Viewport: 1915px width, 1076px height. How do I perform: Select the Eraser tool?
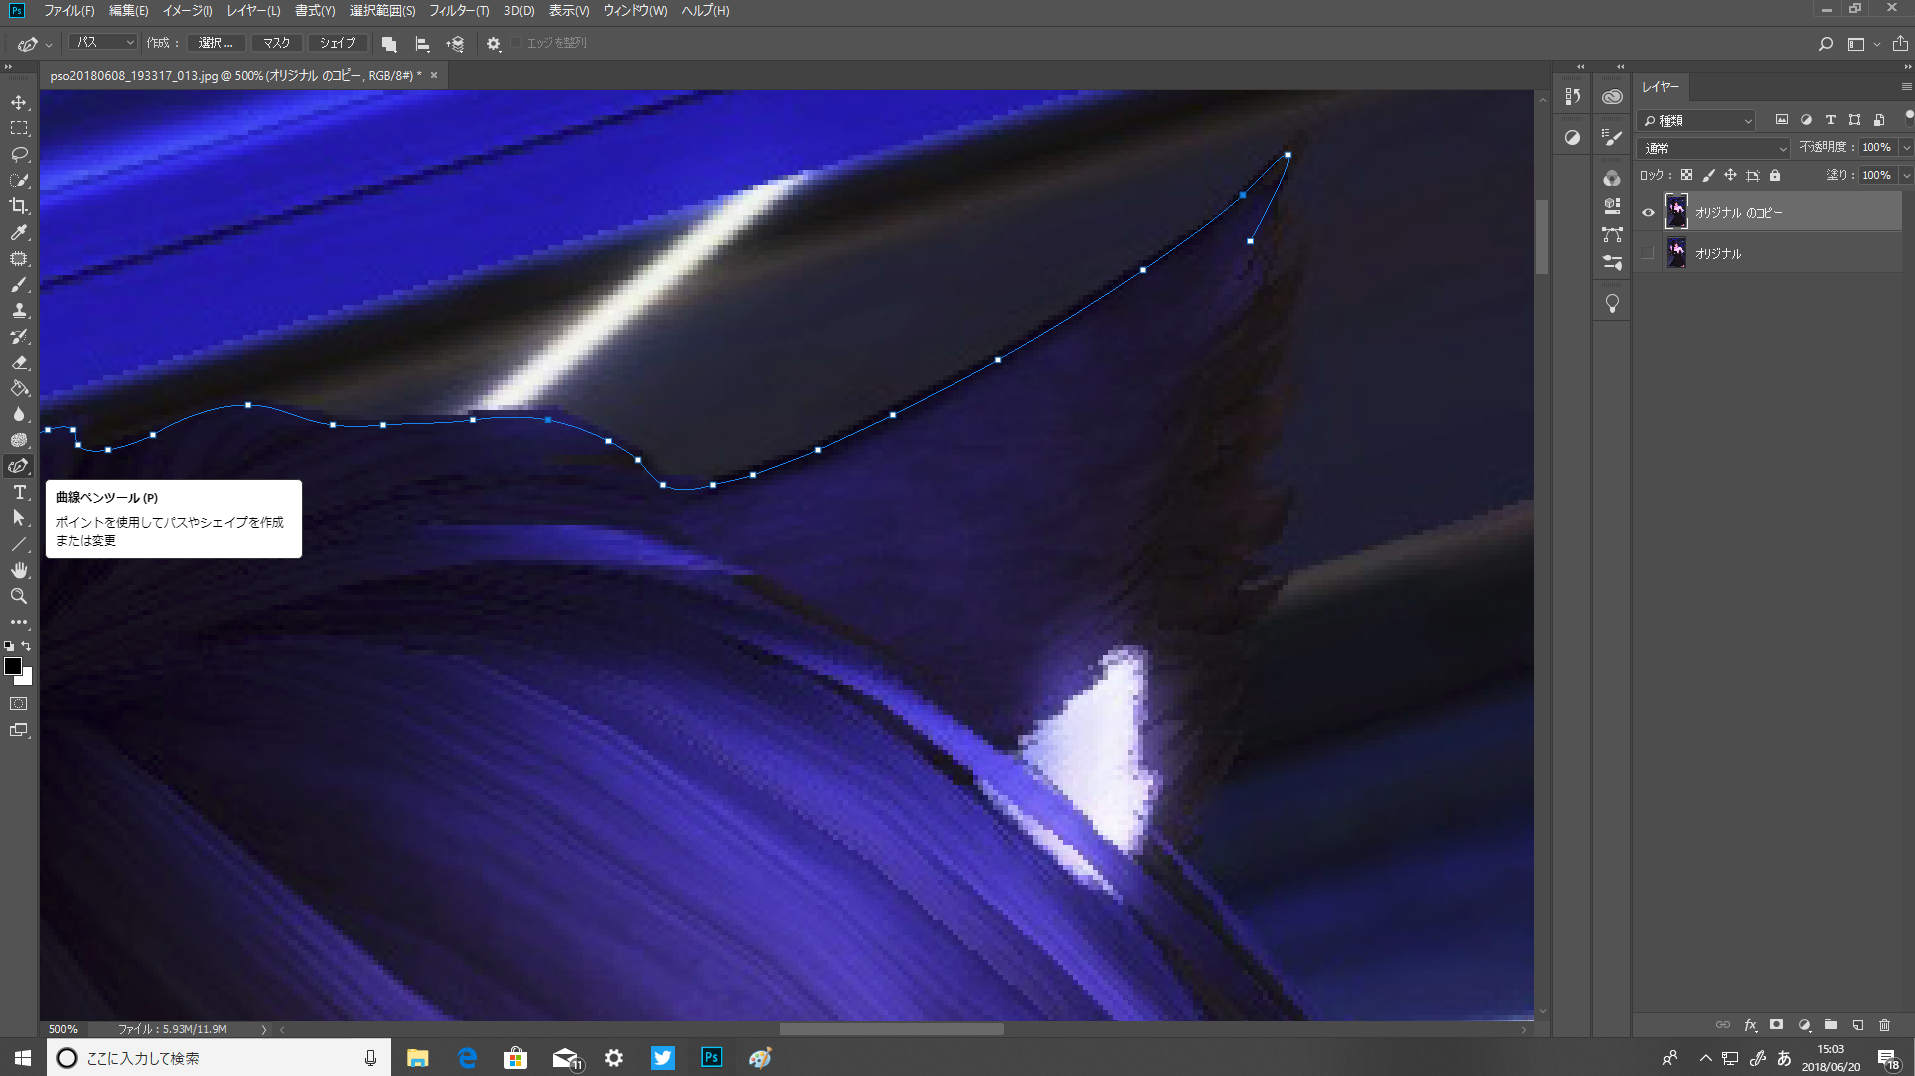19,362
